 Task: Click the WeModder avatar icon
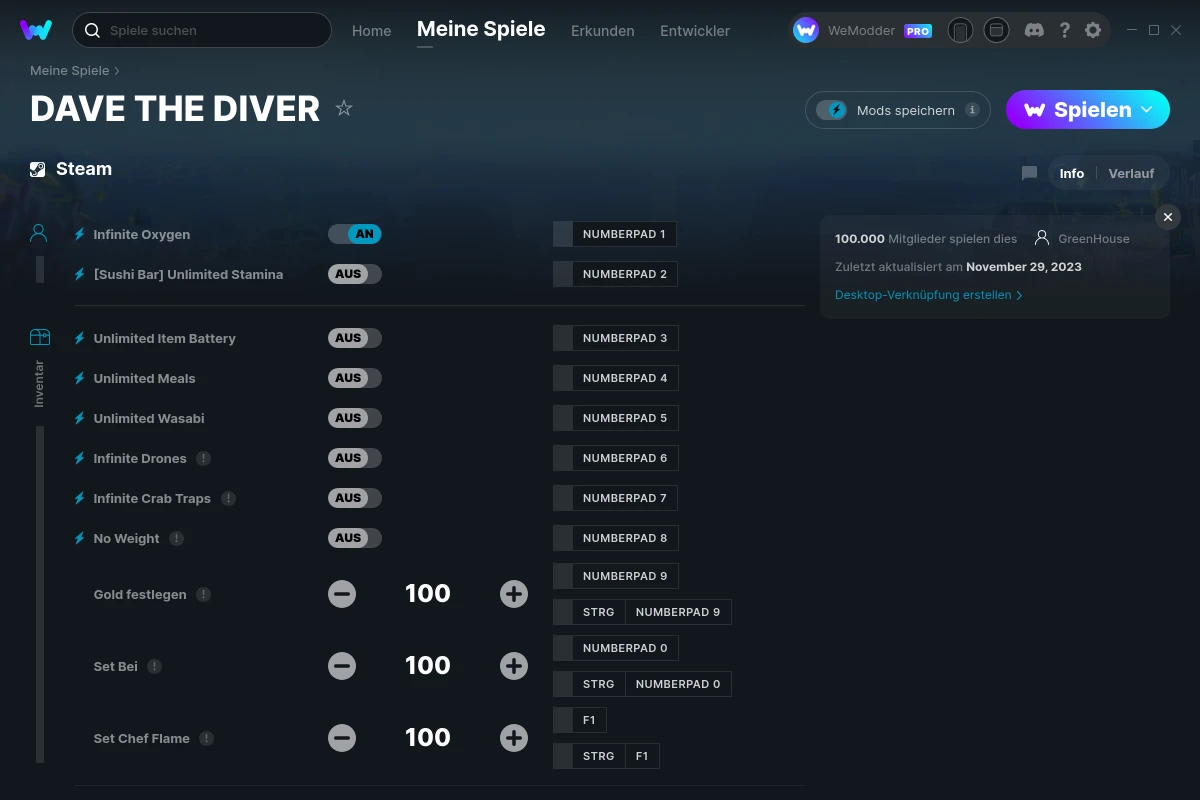806,30
